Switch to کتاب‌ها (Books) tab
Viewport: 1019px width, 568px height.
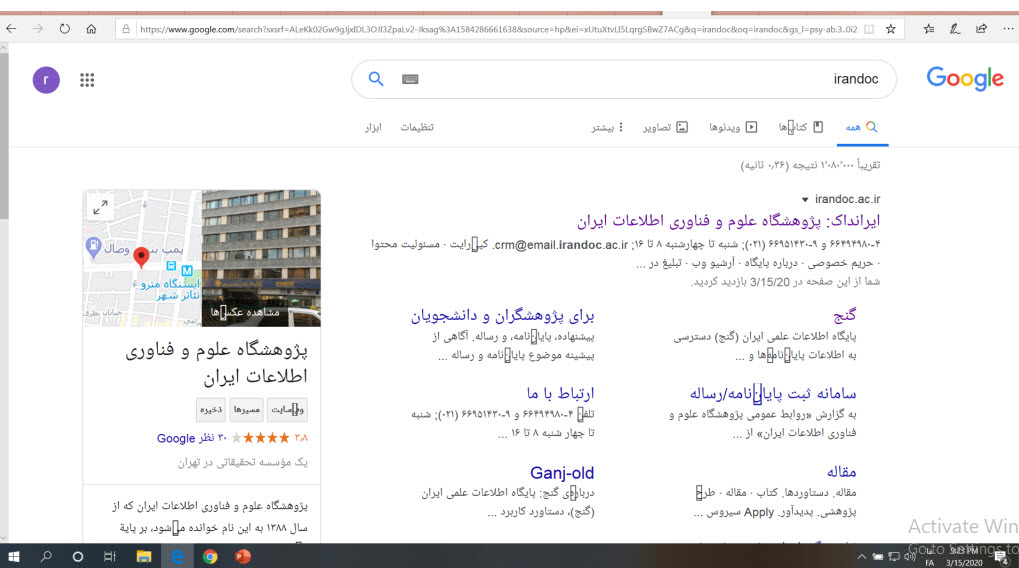tap(801, 127)
